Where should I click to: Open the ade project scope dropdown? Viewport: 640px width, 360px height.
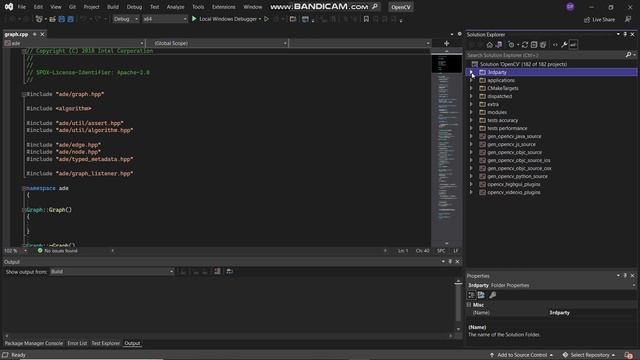click(x=74, y=43)
